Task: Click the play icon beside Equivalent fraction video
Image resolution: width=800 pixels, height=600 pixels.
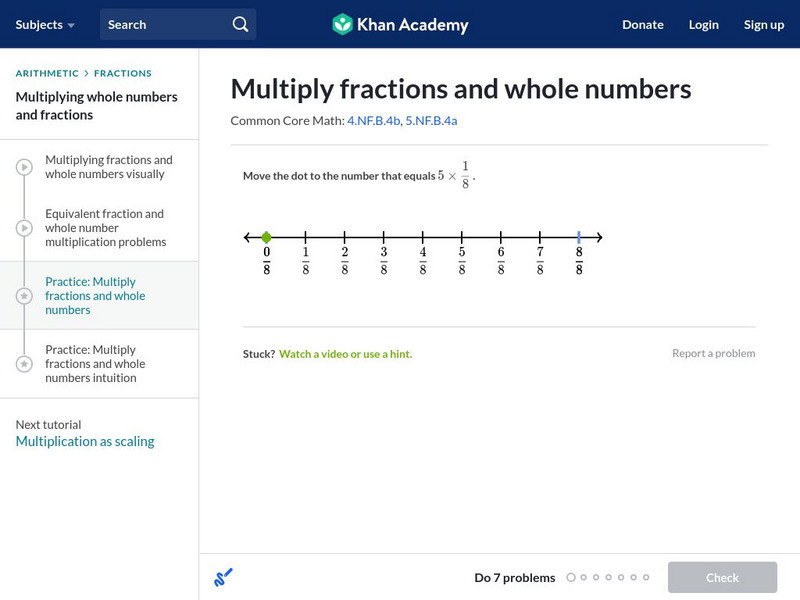Action: click(x=24, y=228)
